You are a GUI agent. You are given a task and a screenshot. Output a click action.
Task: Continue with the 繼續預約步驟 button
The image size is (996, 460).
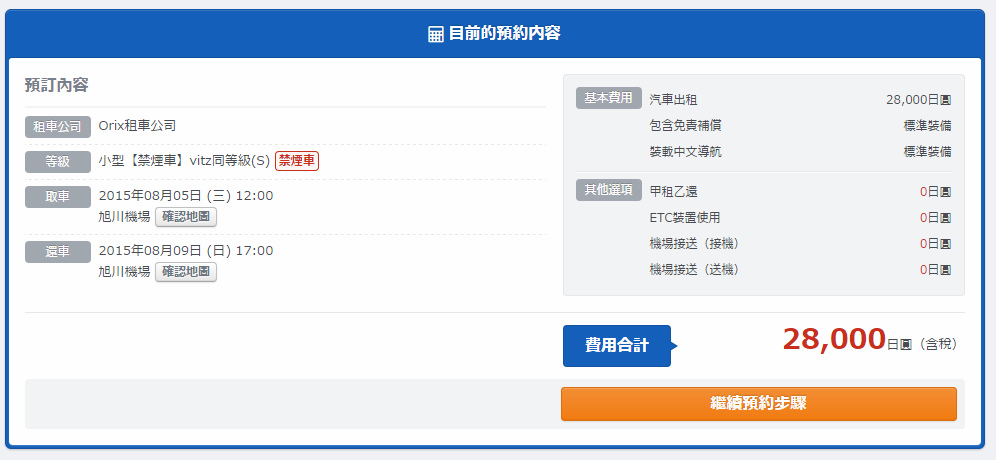point(758,403)
